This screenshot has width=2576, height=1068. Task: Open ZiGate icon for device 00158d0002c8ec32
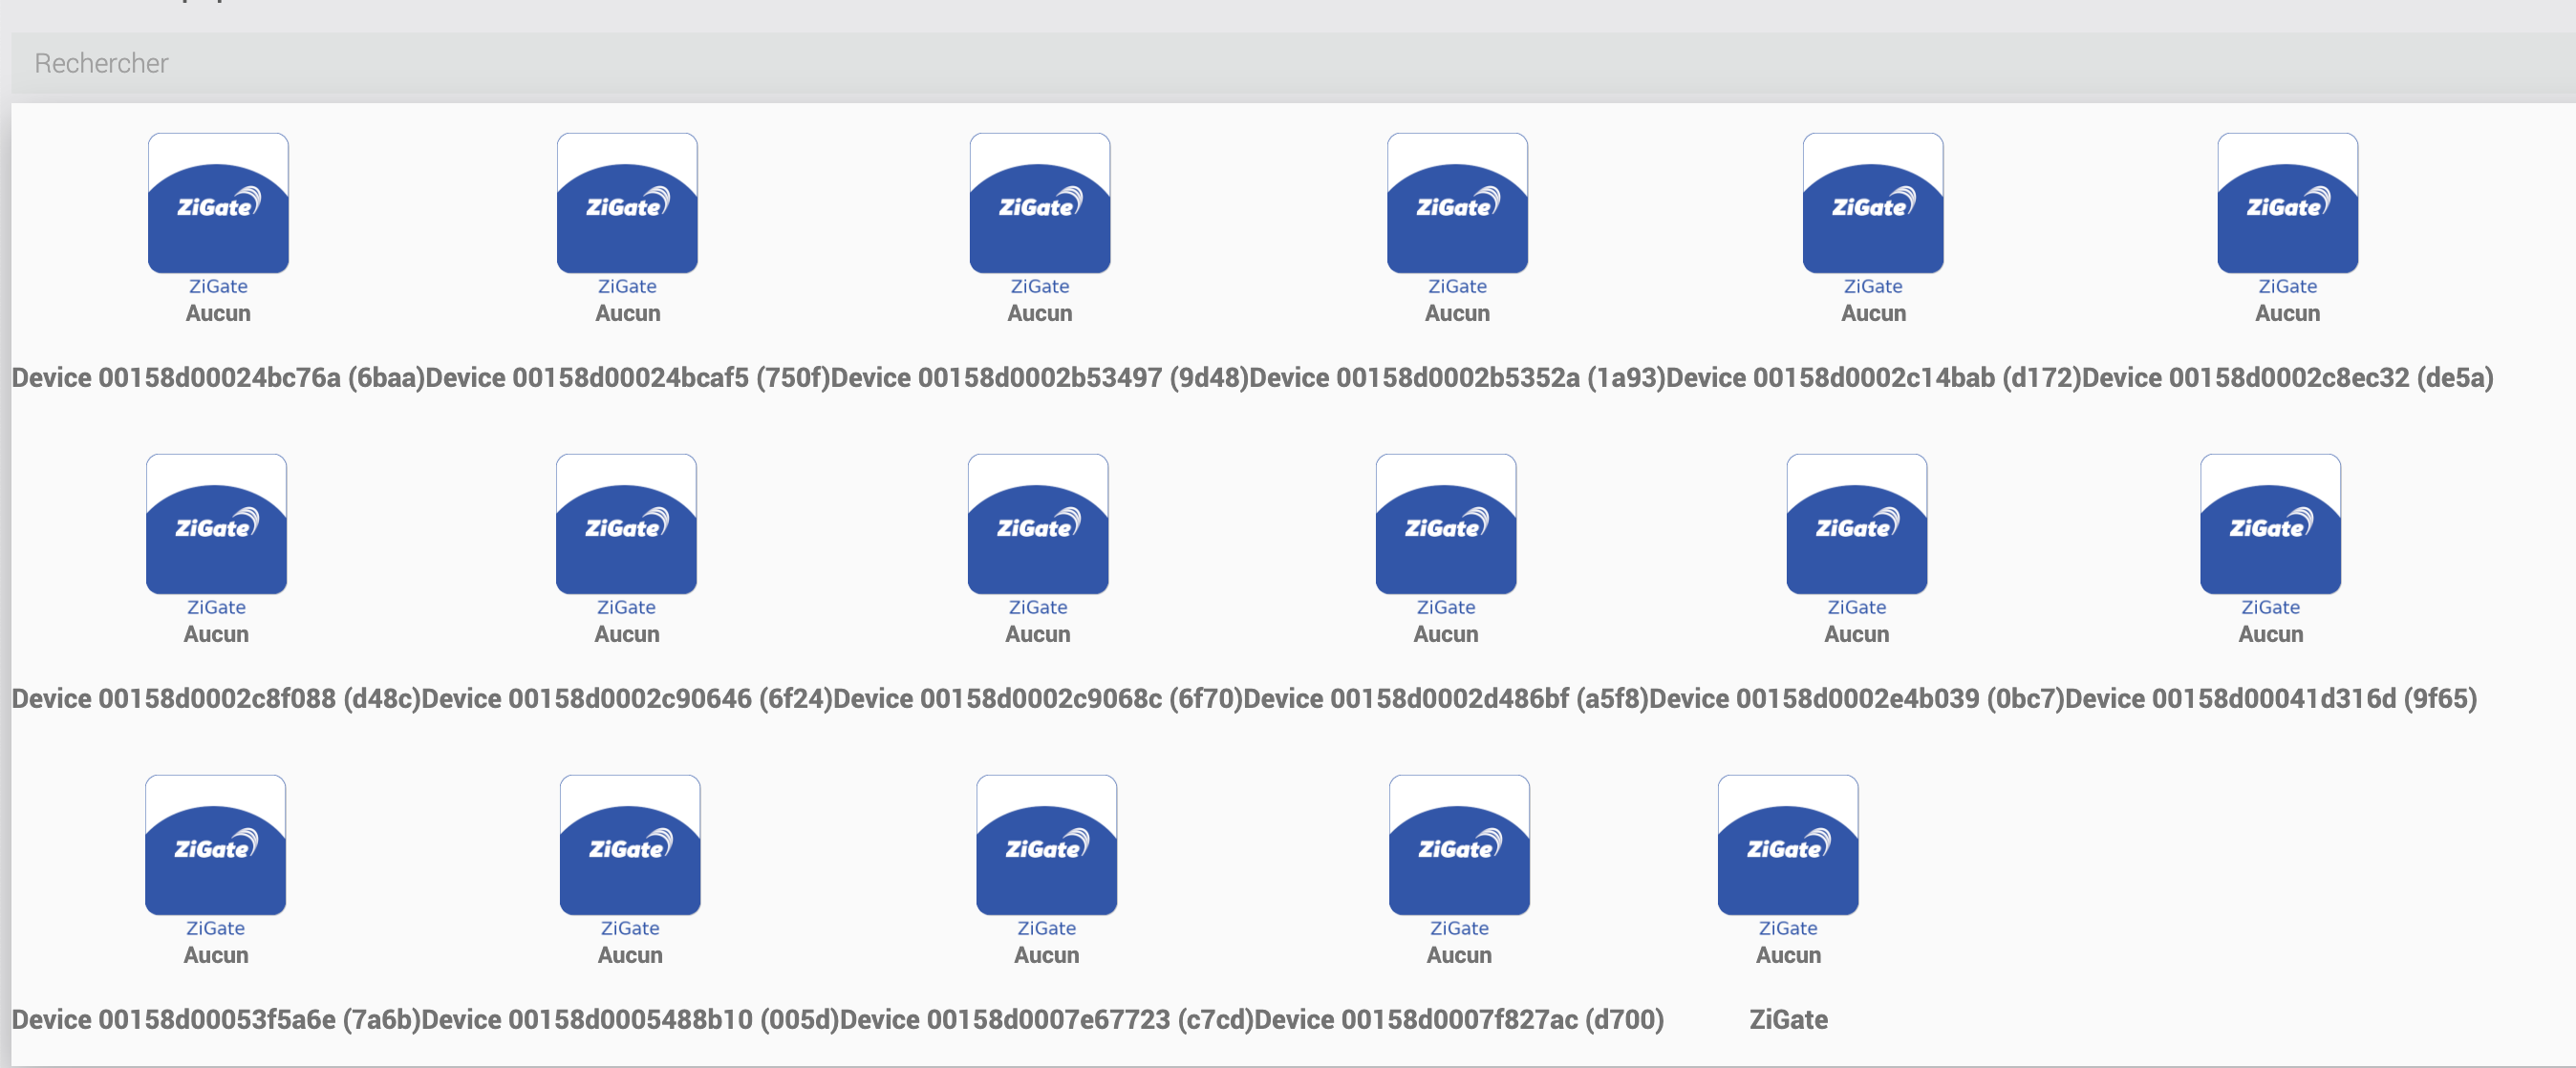[2287, 203]
